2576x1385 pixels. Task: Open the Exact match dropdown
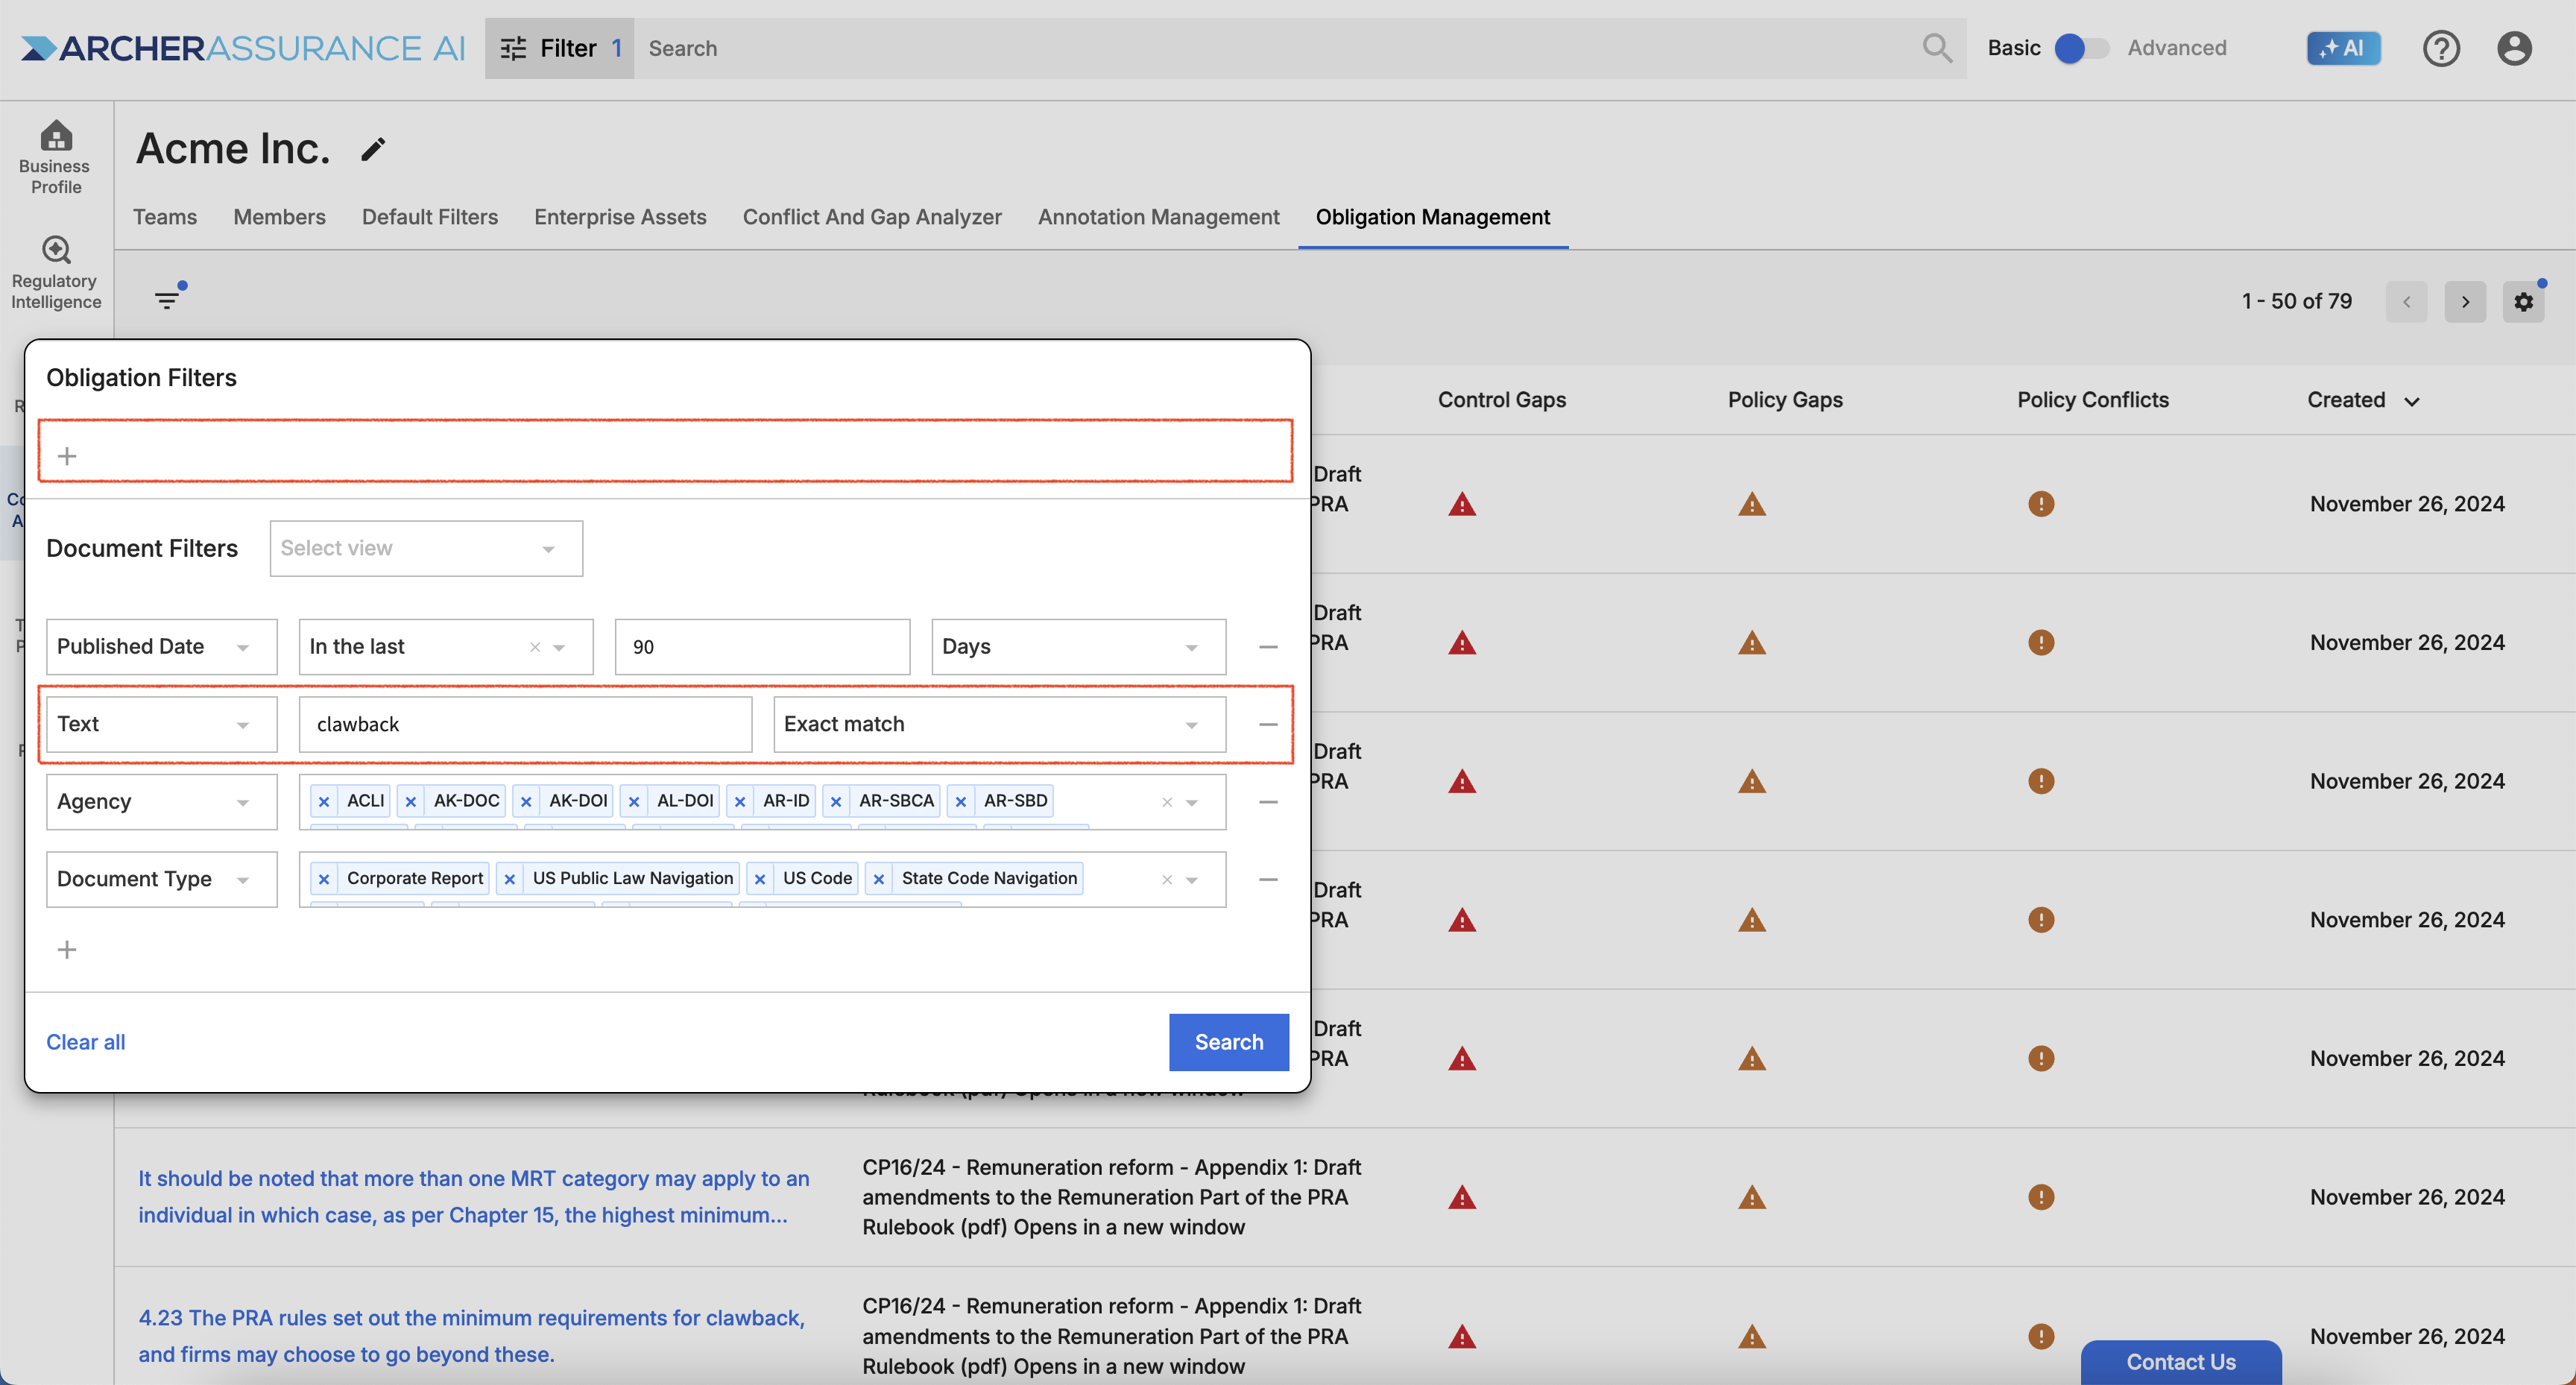pos(999,724)
